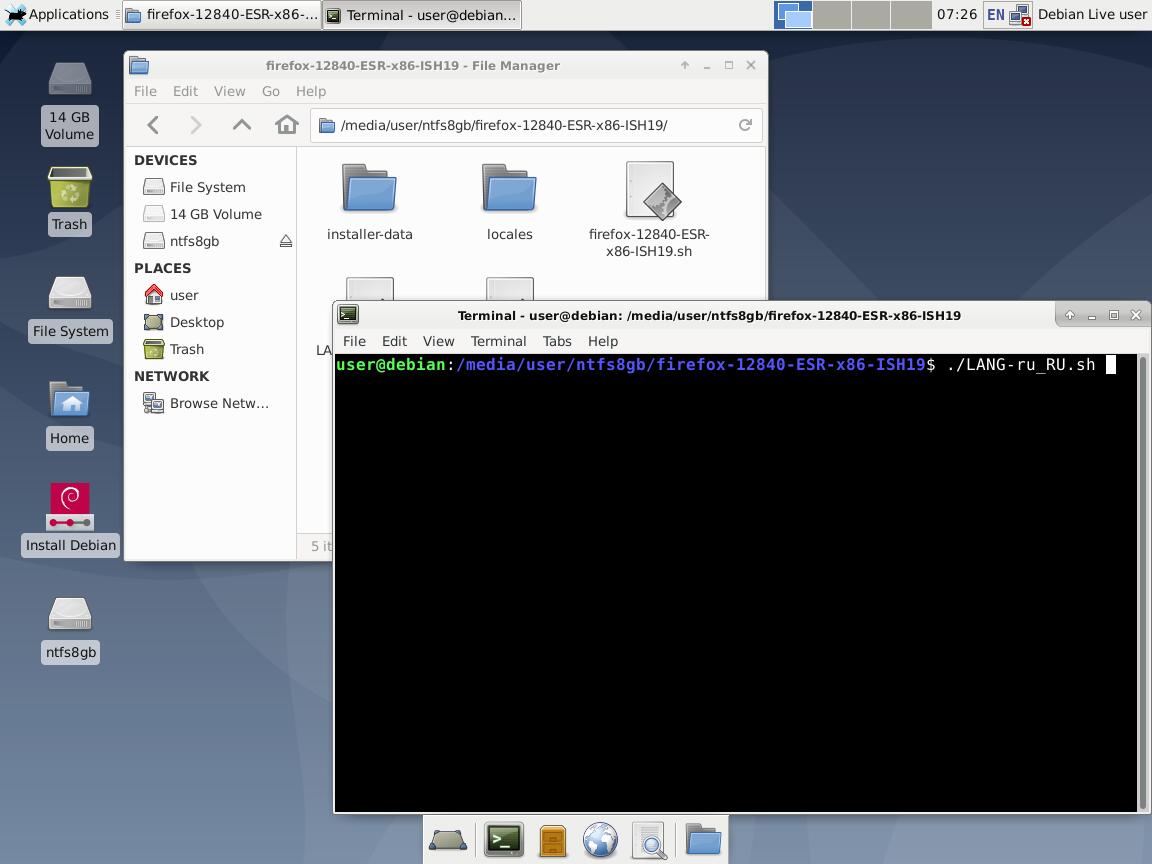This screenshot has width=1152, height=864.
Task: Go forward in File Manager toolbar
Action: point(195,125)
